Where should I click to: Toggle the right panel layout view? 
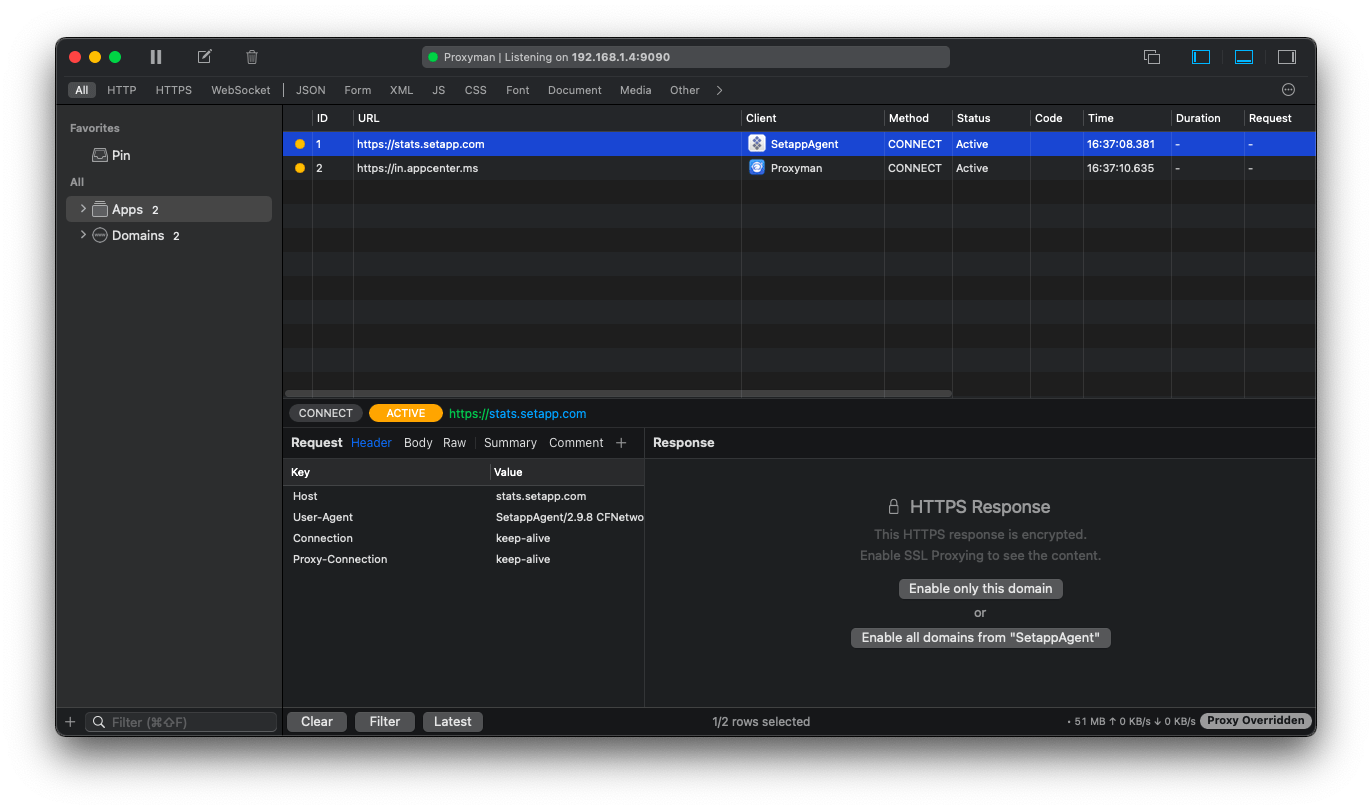[x=1286, y=57]
